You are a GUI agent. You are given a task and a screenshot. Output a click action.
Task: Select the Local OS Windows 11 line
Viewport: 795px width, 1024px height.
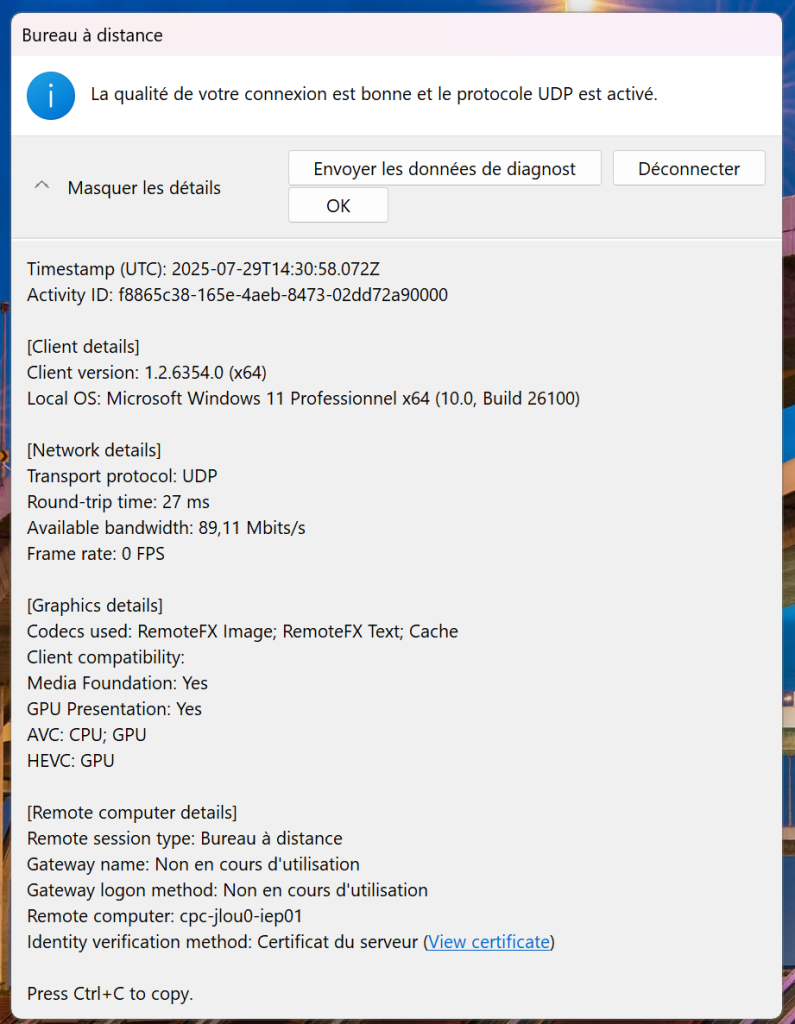coord(303,398)
